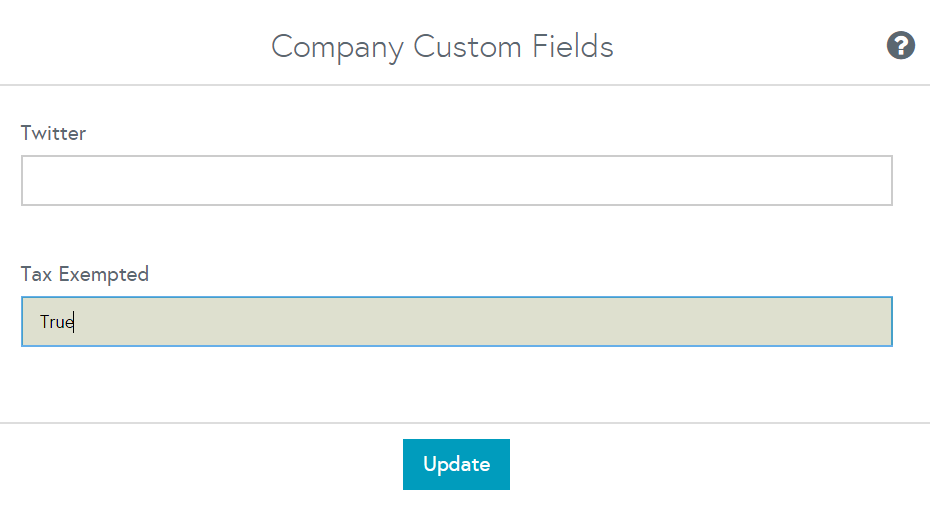This screenshot has height=510, width=930.
Task: Click blank footer area left of Update
Action: [x=200, y=465]
